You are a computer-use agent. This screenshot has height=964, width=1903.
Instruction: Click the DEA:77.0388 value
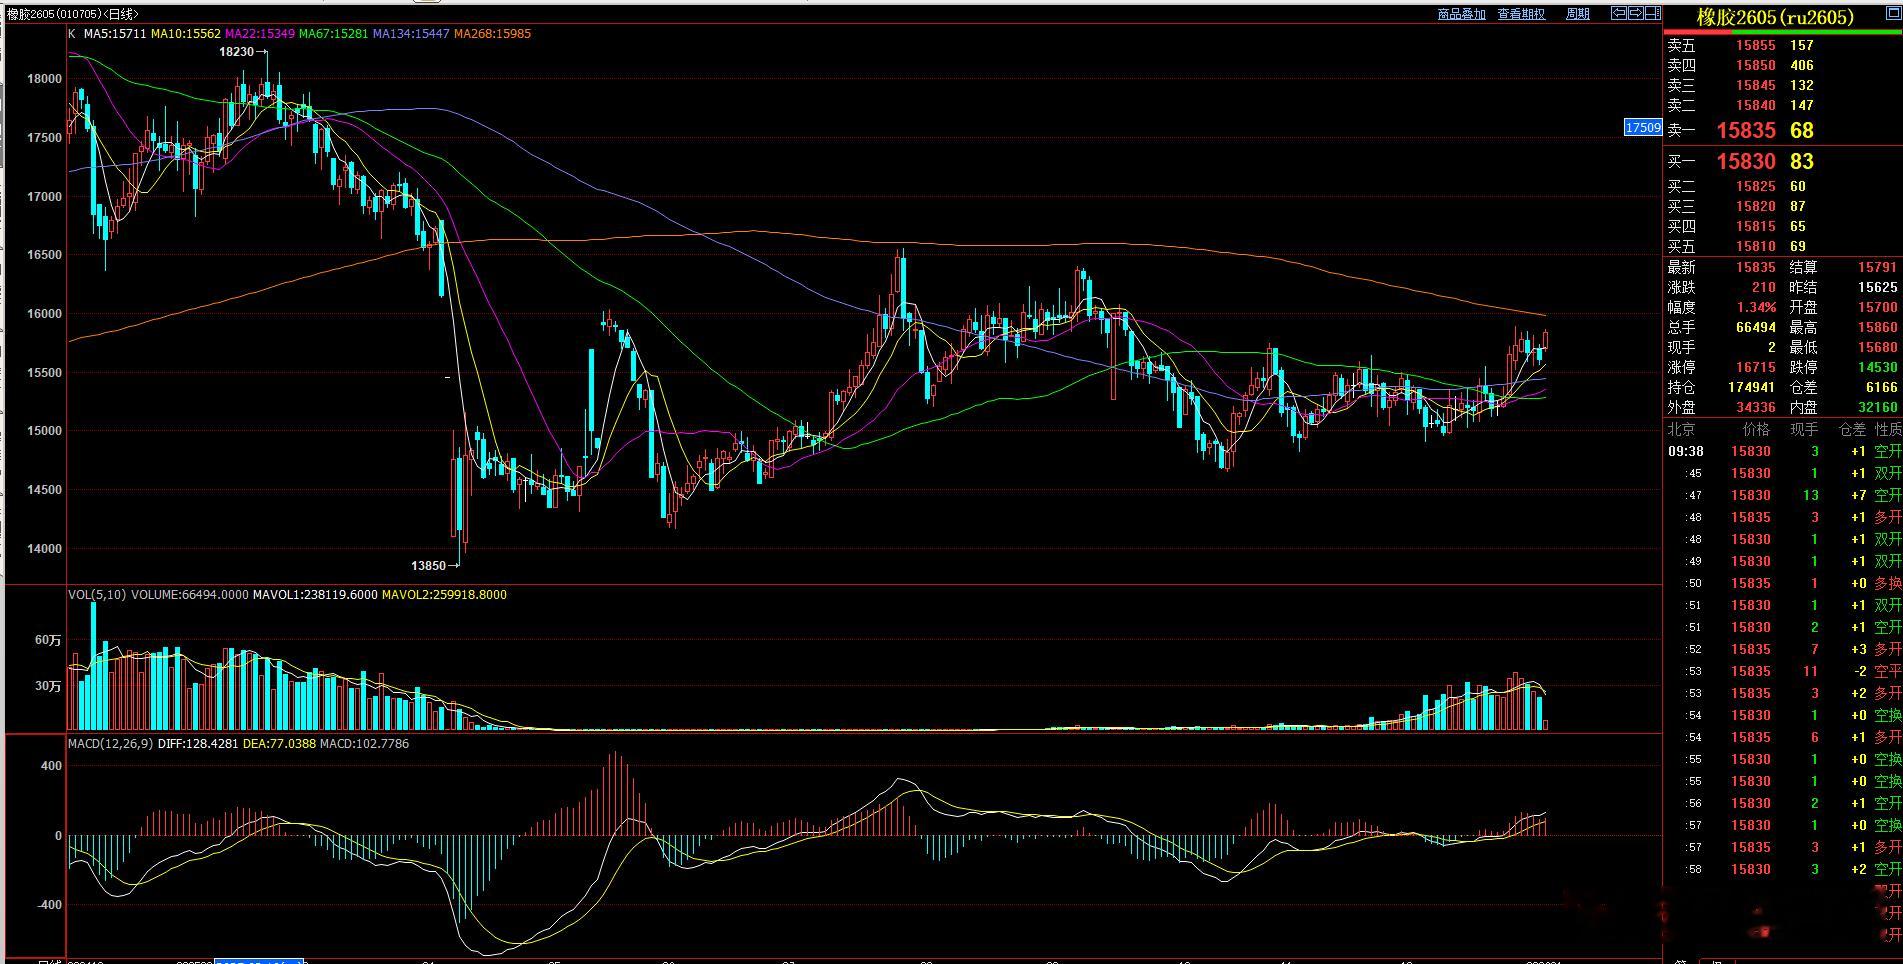point(279,744)
